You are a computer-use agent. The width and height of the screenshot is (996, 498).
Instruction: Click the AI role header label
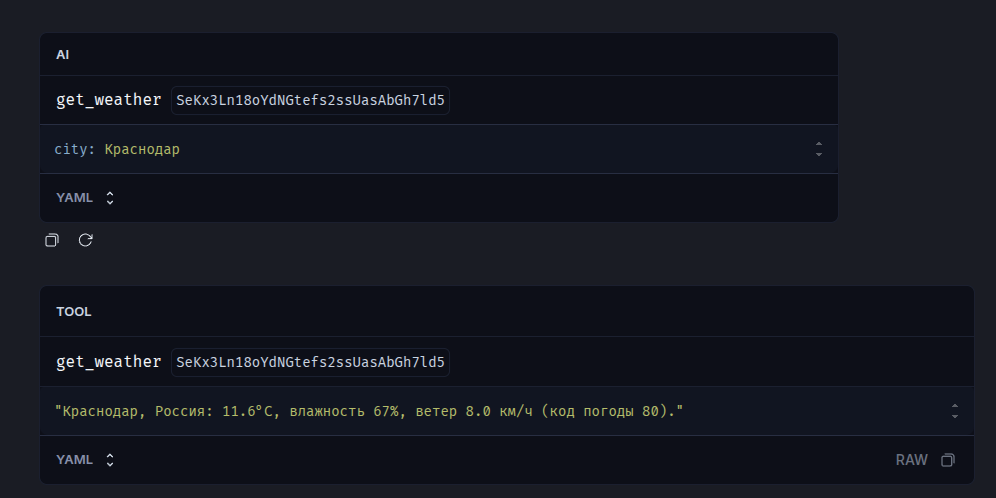pyautogui.click(x=62, y=55)
